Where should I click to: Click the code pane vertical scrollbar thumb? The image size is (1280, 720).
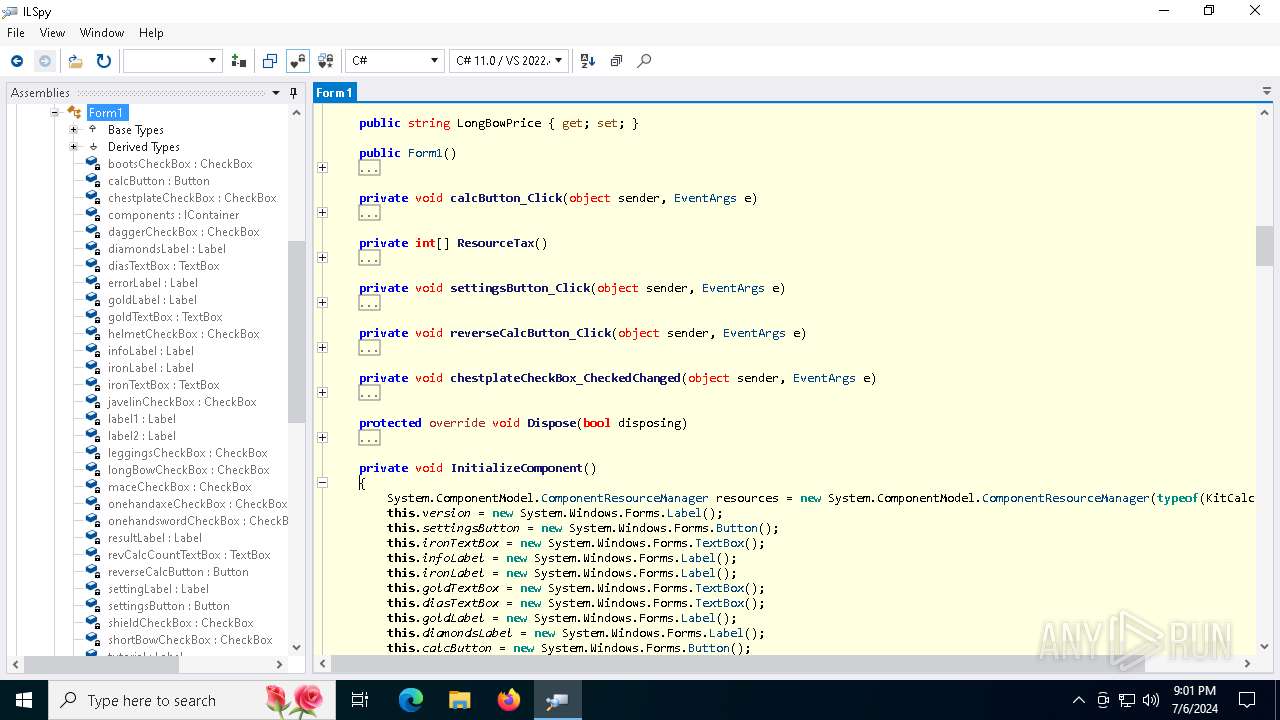point(1265,246)
